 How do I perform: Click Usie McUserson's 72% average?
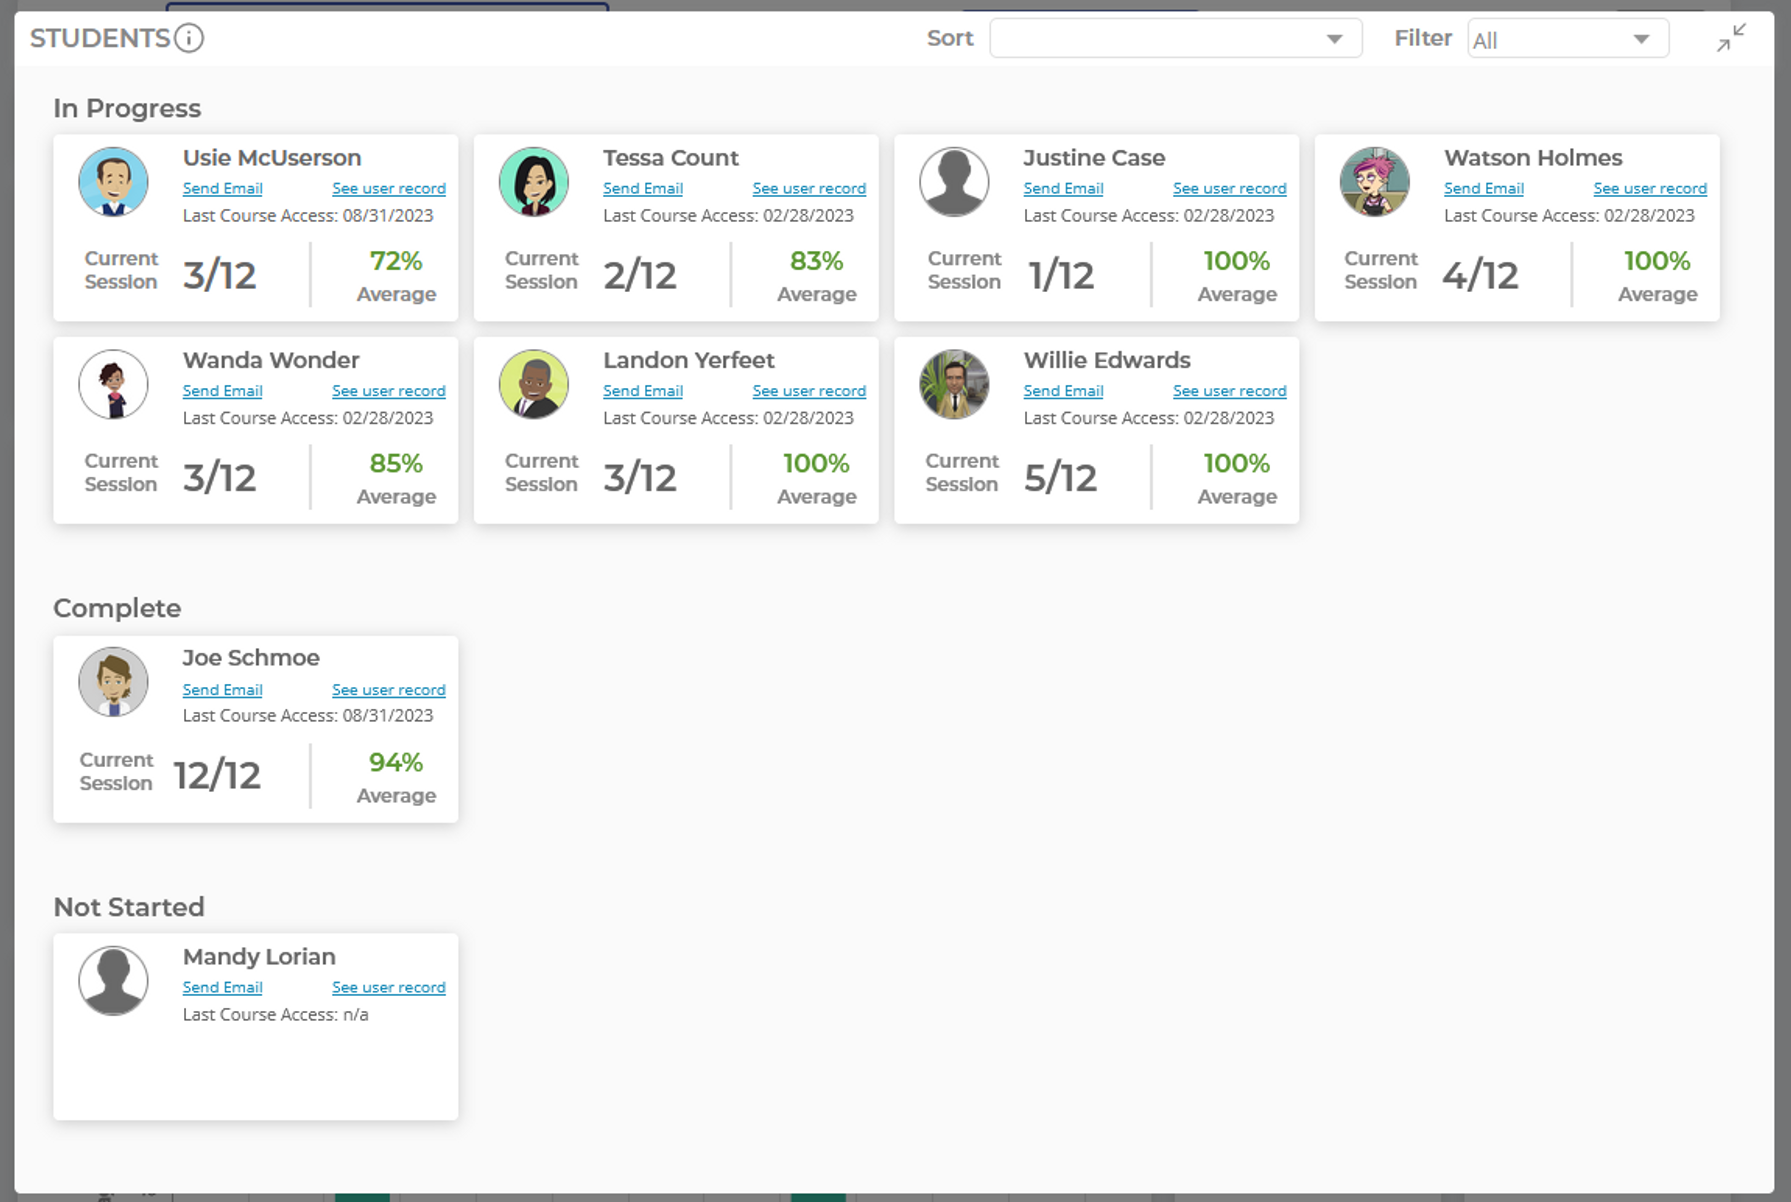pyautogui.click(x=396, y=261)
